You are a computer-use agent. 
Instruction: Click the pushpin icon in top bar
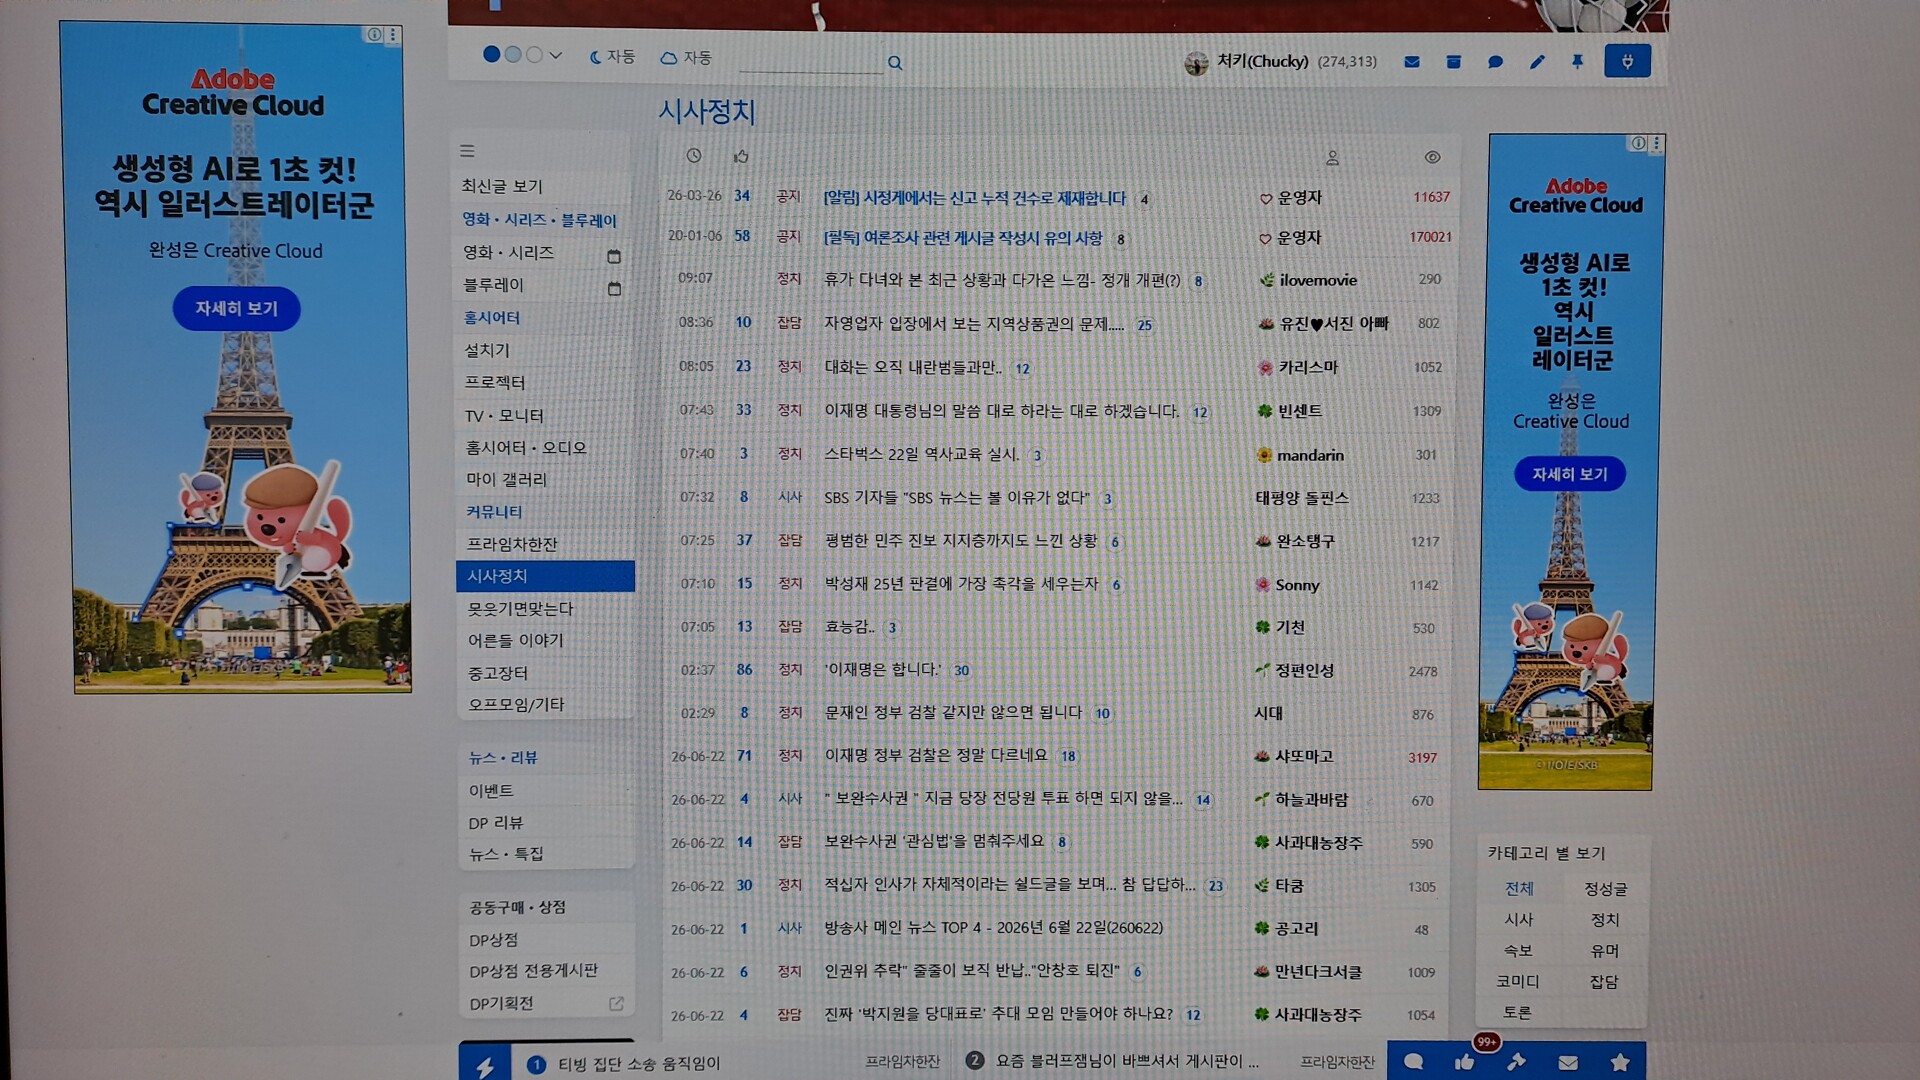[x=1577, y=62]
